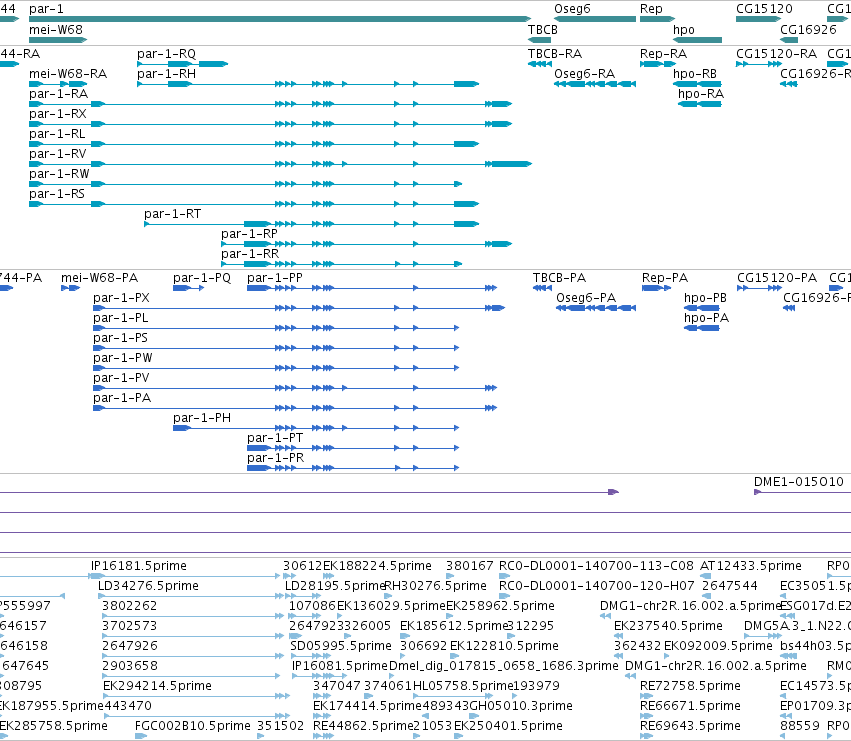Screen dimensions: 851x741
Task: Select the par-1 gene label
Action: 46,9
